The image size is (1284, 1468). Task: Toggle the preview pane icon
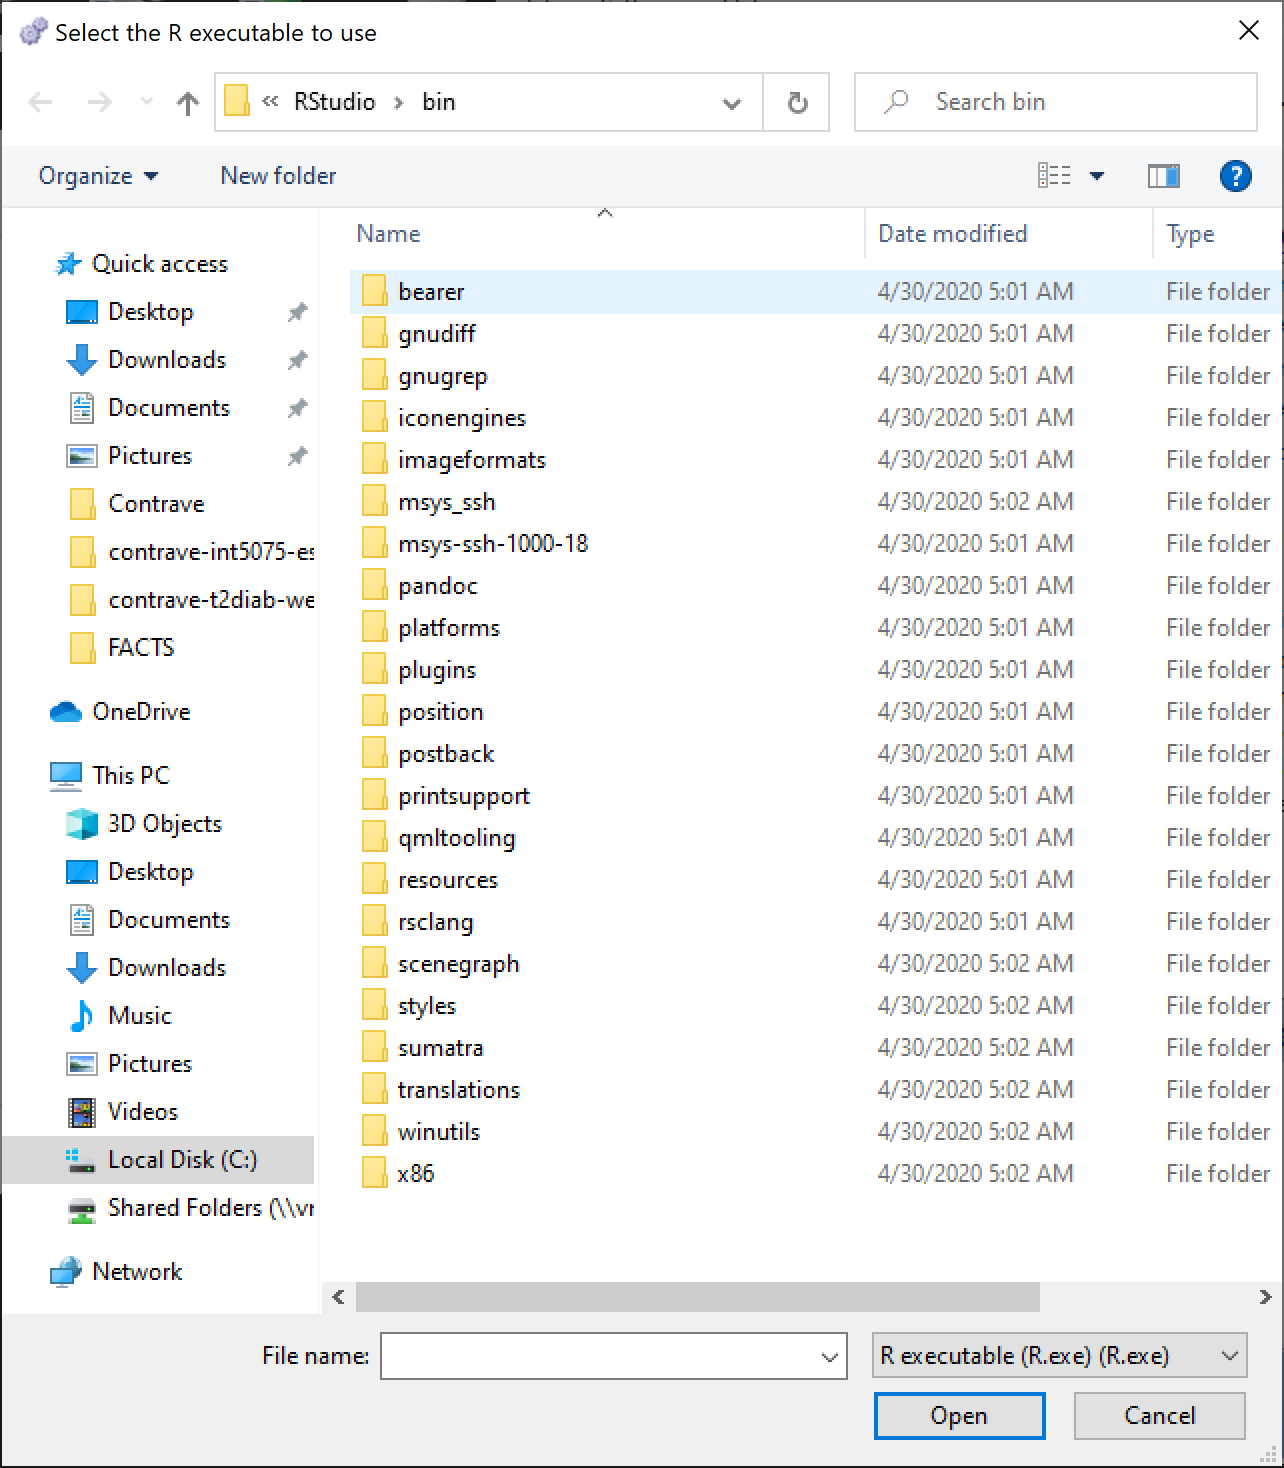[1163, 176]
